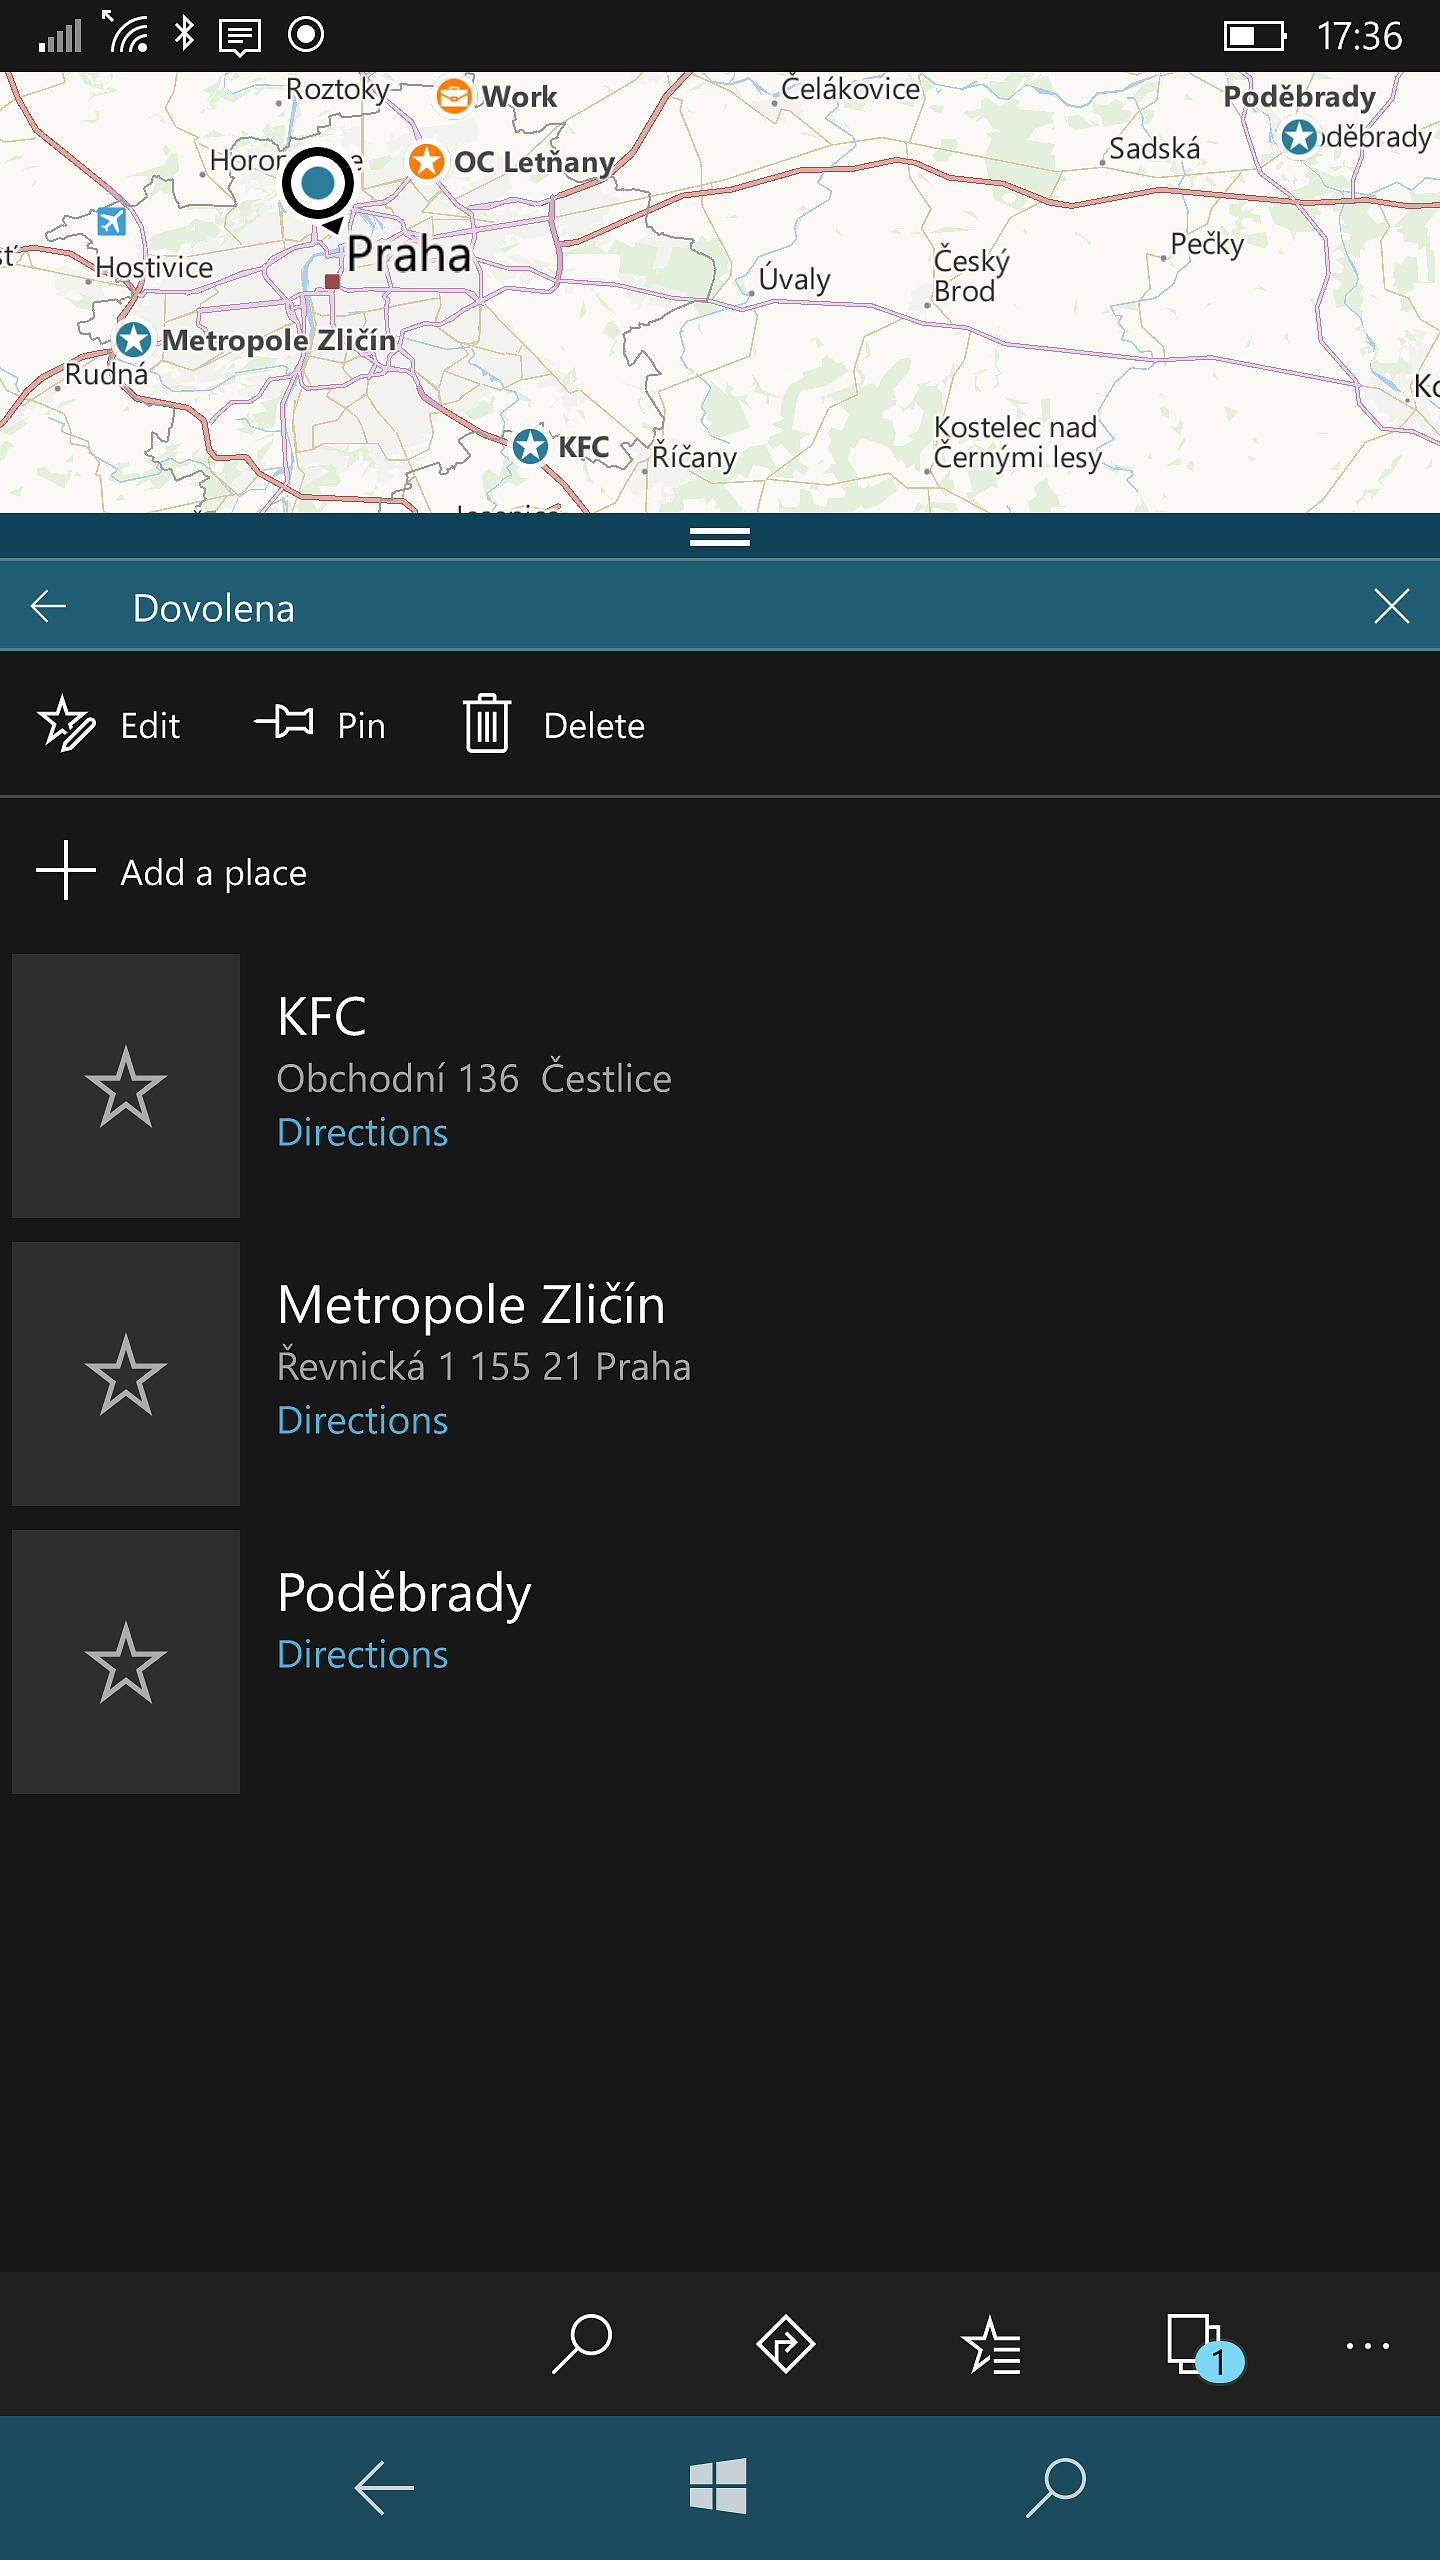Tap the KFC star pin on map
Screen dimensions: 1440x2560
530,446
